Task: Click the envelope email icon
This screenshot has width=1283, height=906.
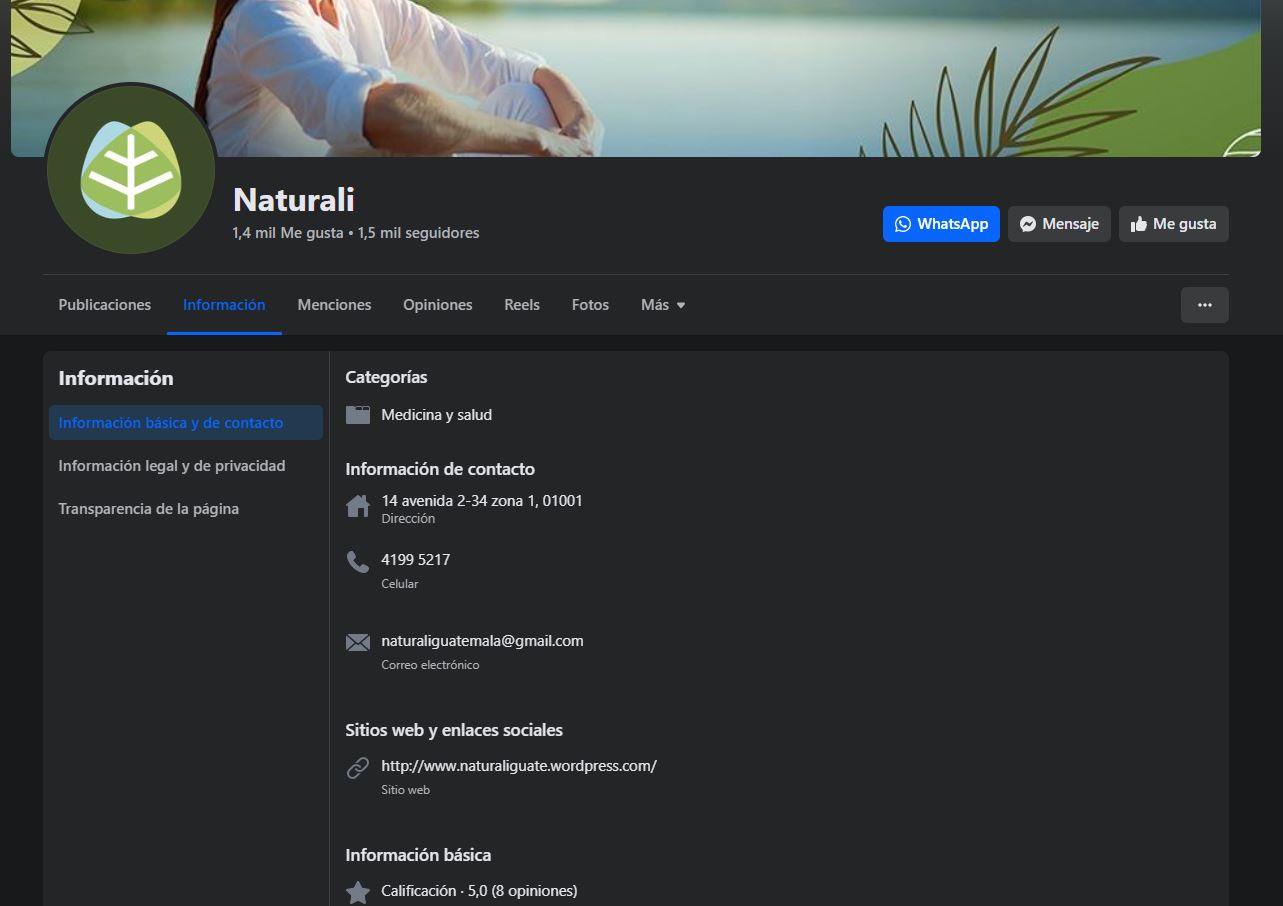Action: pos(358,643)
